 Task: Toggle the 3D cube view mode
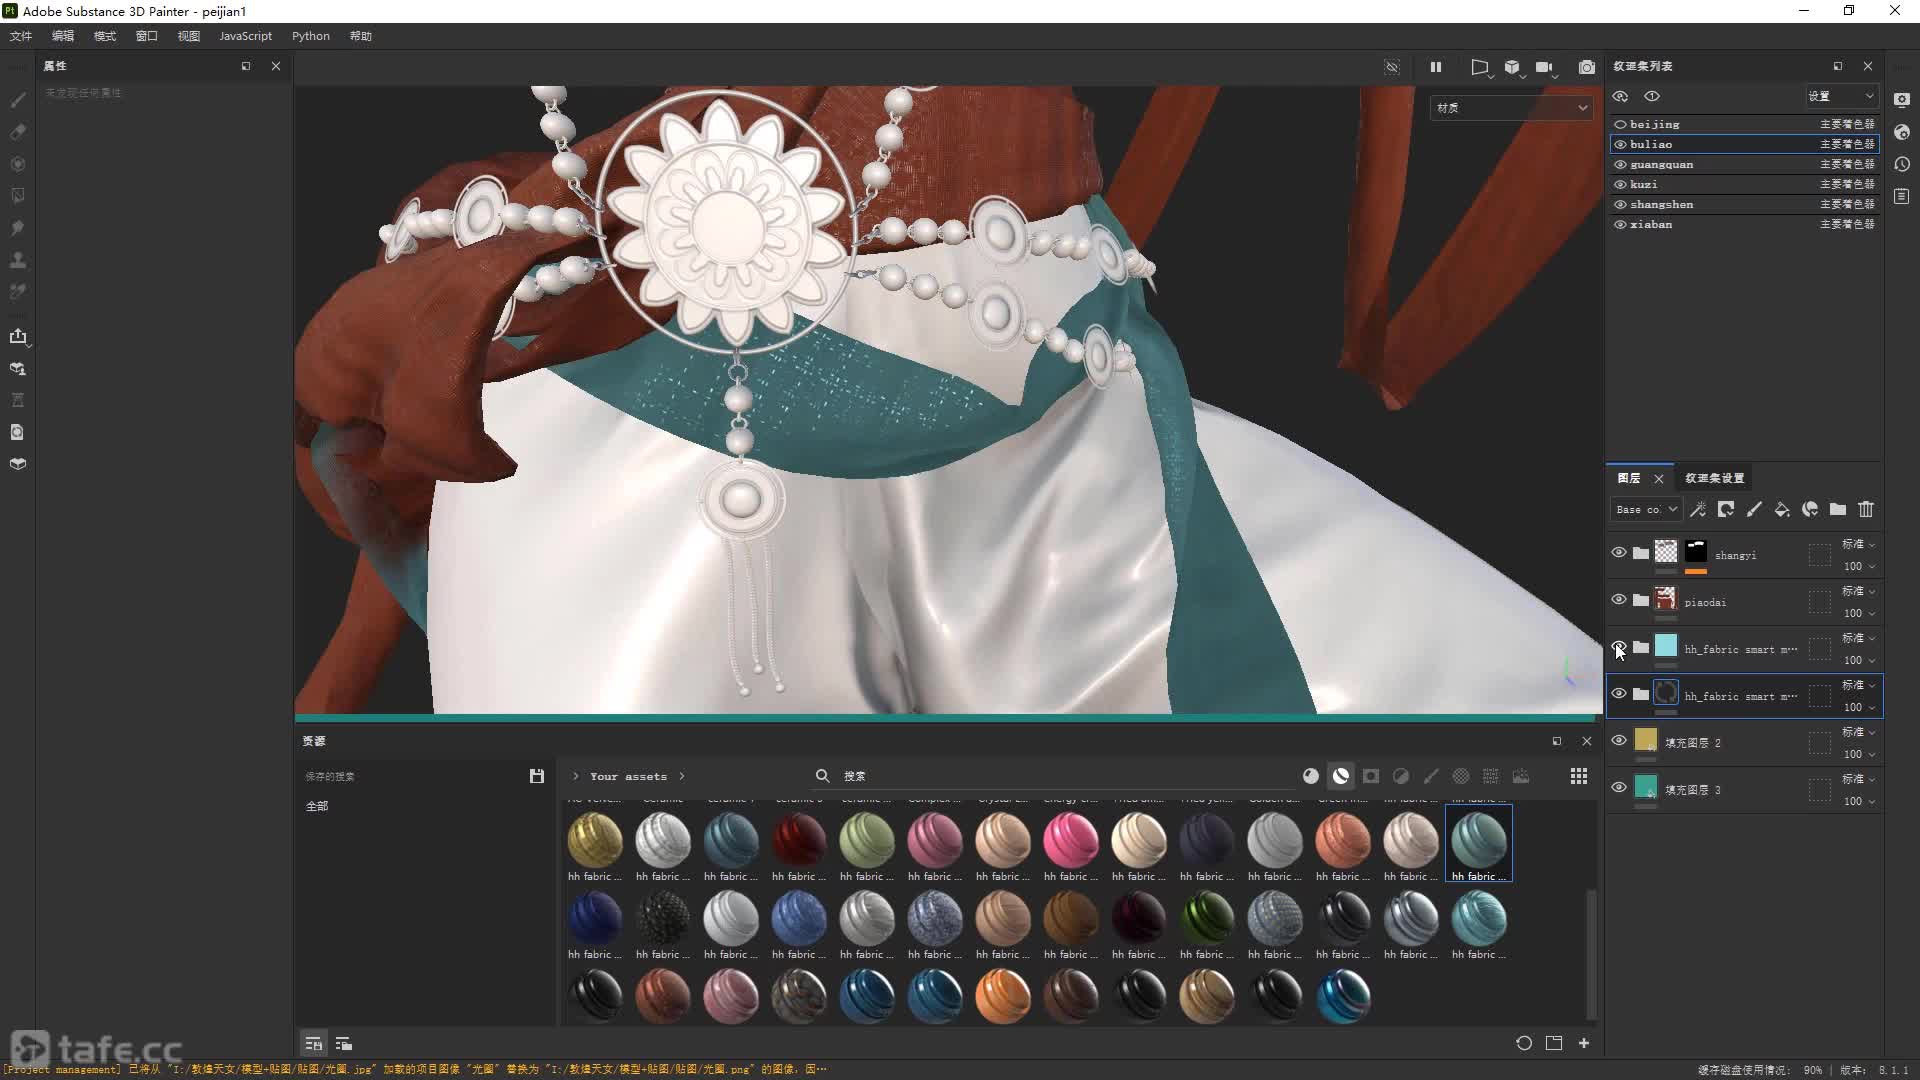coord(1513,67)
